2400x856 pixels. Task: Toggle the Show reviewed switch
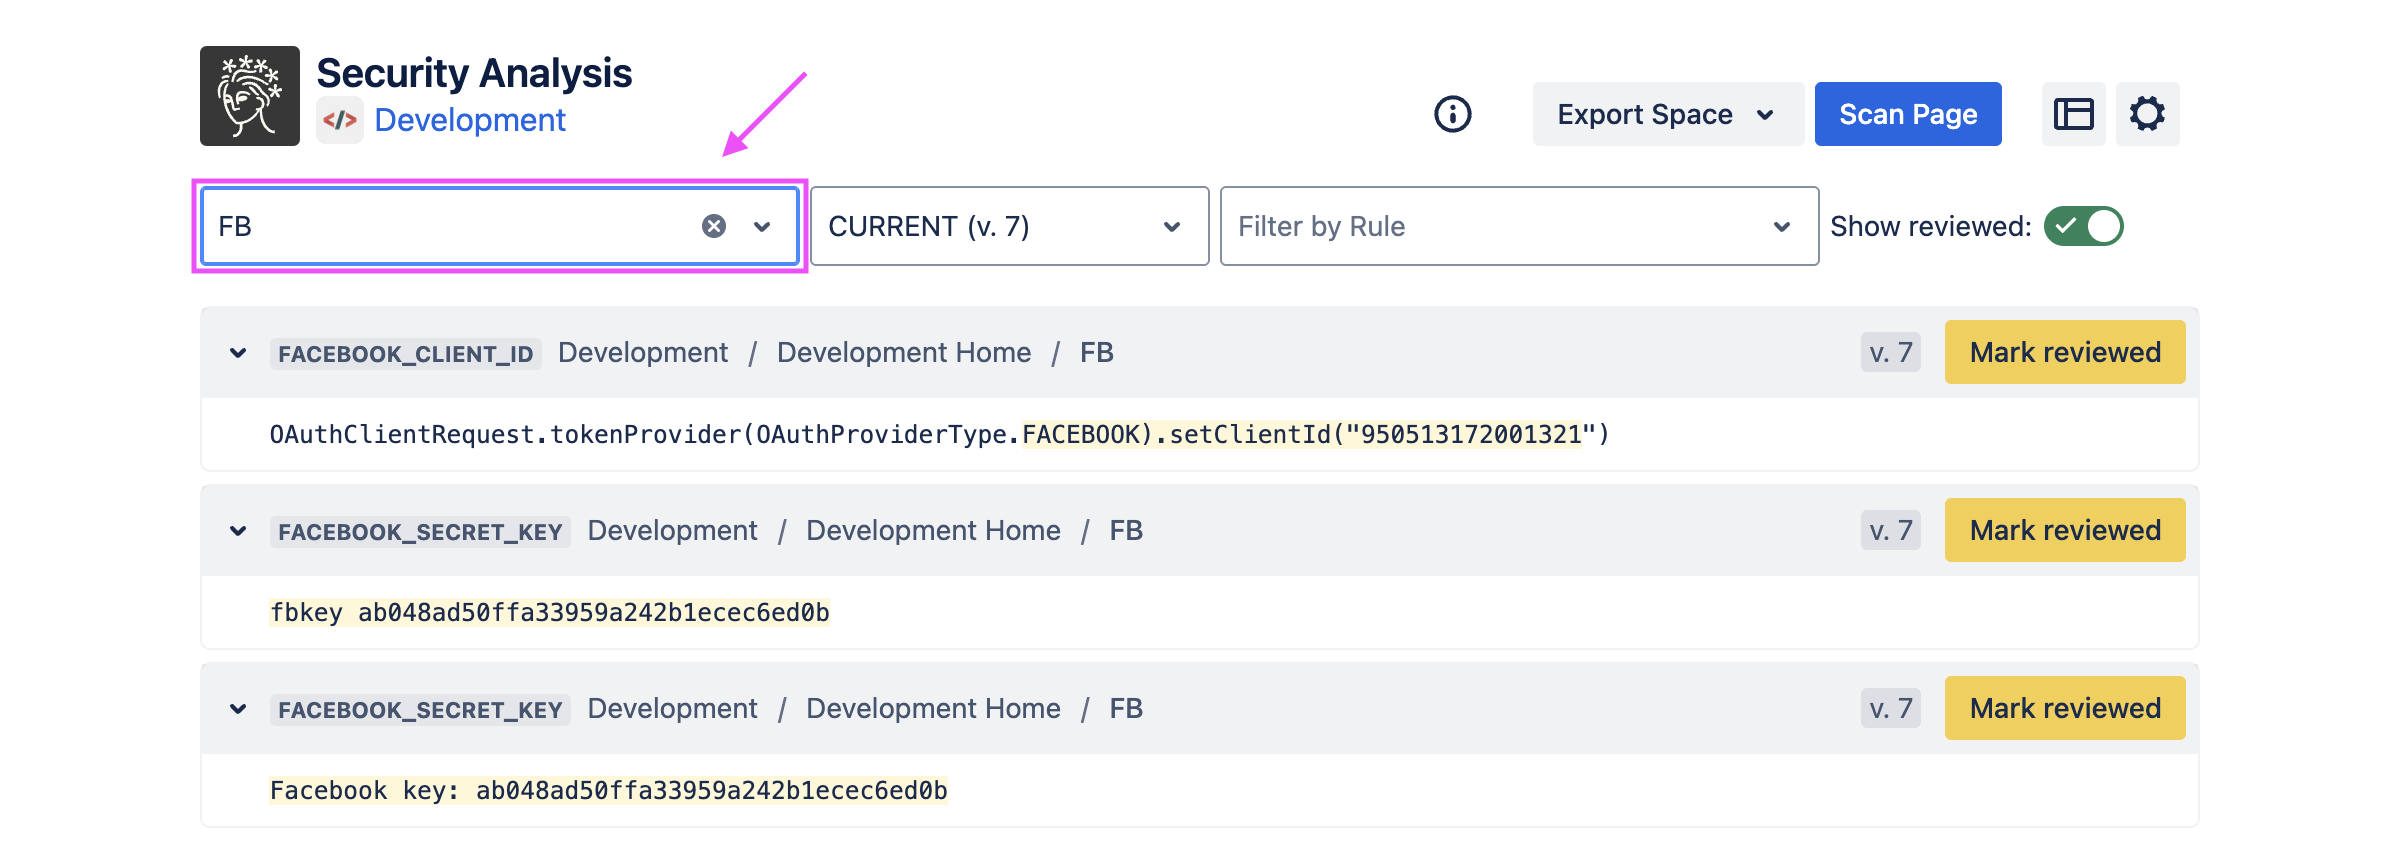(2083, 226)
